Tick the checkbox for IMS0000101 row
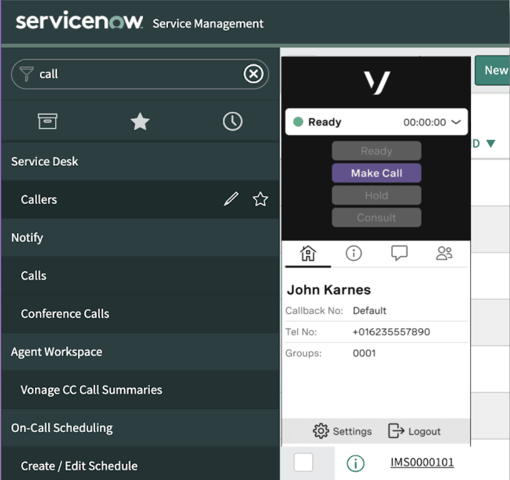 point(303,462)
